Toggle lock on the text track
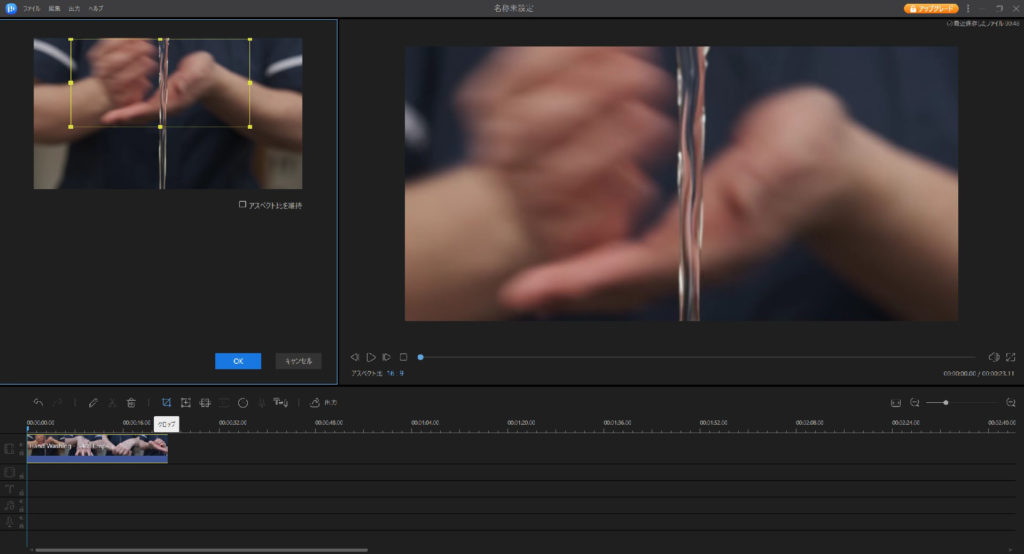Screen dimensions: 1024x554 click(21, 492)
